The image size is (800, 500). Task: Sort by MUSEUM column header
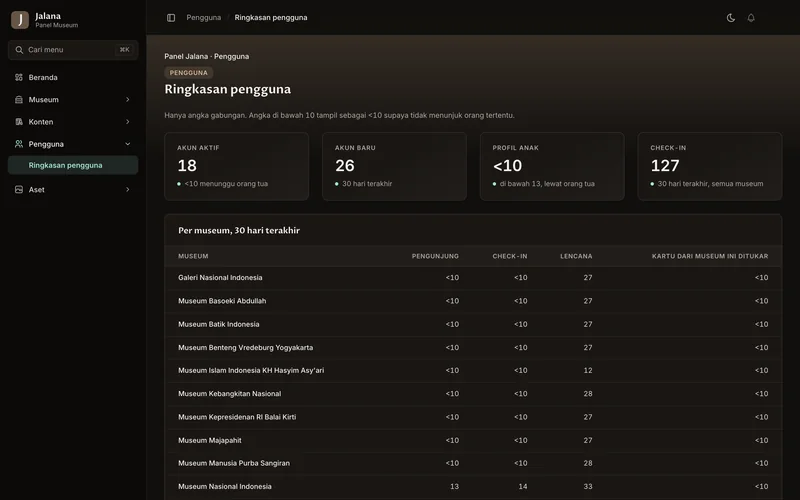pyautogui.click(x=193, y=256)
